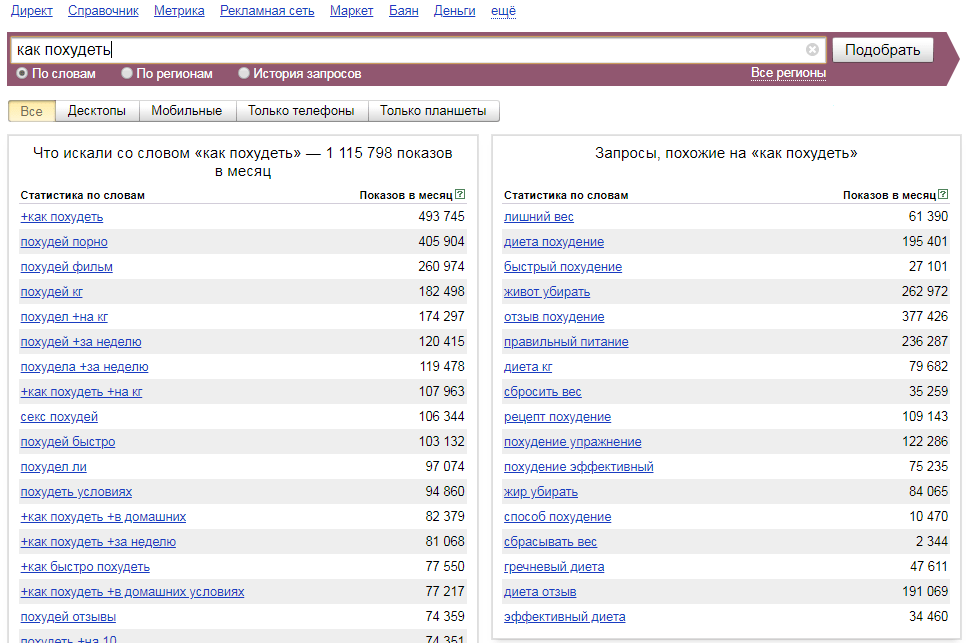Open the похудей +за неделю keyword link

click(81, 342)
